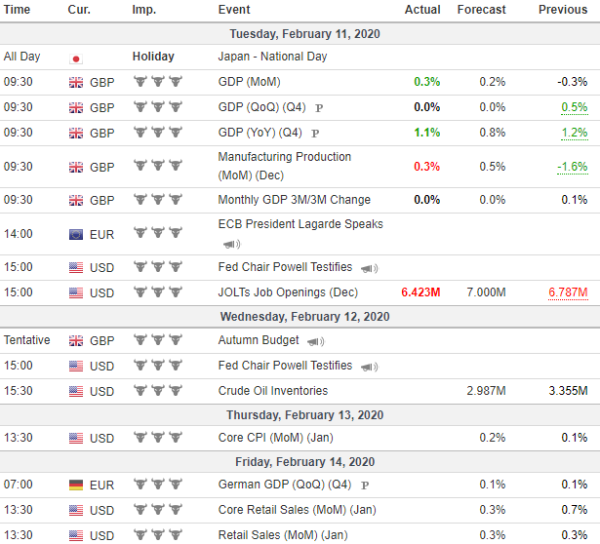Click the bull importance icons on GDP (MoM) row
This screenshot has height=544, width=600.
(158, 82)
